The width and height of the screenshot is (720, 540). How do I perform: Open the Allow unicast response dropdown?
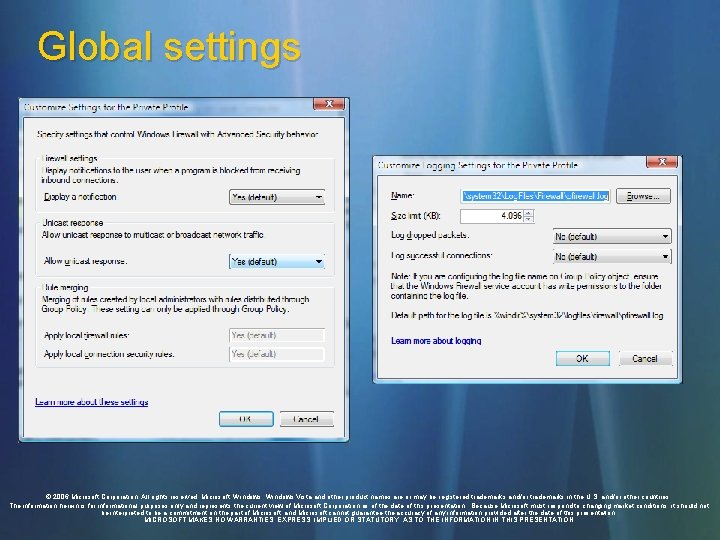[x=277, y=261]
